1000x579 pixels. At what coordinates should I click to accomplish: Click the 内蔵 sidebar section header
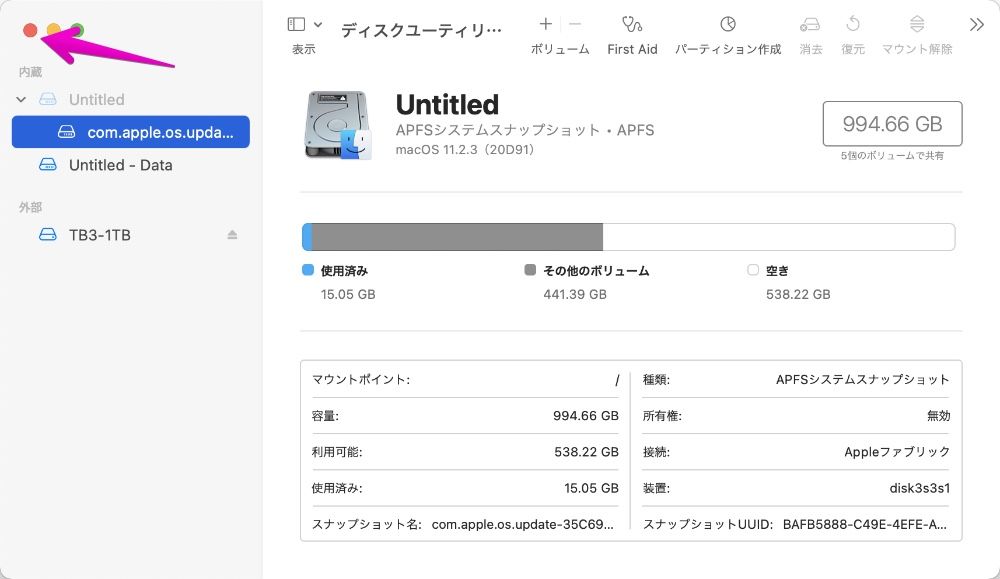[31, 72]
